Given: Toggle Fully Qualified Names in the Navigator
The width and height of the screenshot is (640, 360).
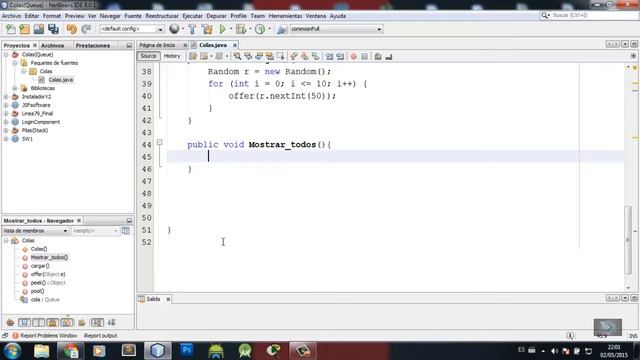Looking at the screenshot, I should tap(82, 323).
